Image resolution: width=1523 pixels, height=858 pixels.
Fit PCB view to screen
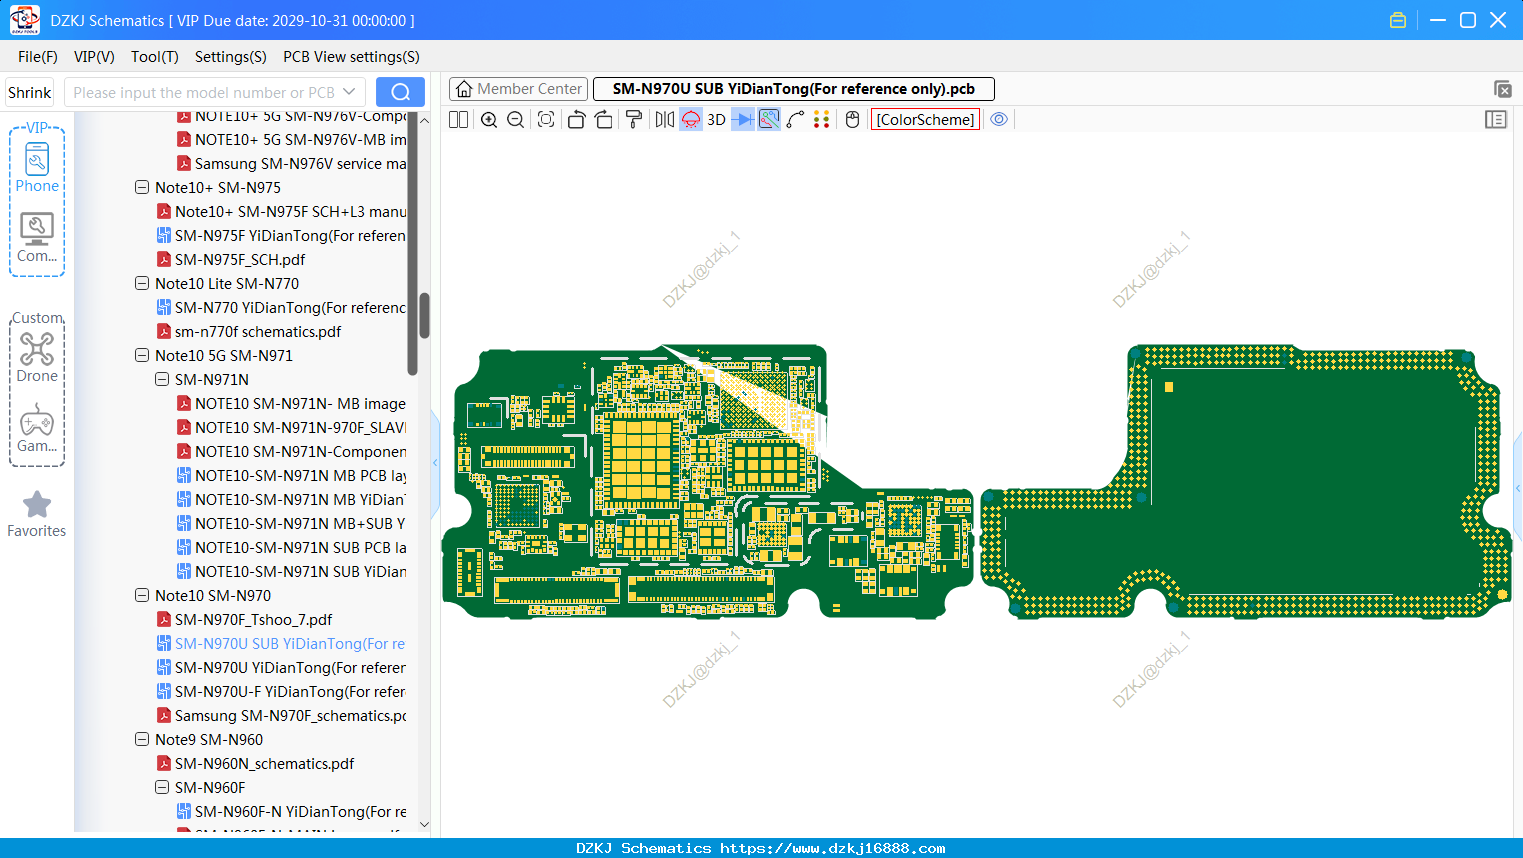coord(546,120)
